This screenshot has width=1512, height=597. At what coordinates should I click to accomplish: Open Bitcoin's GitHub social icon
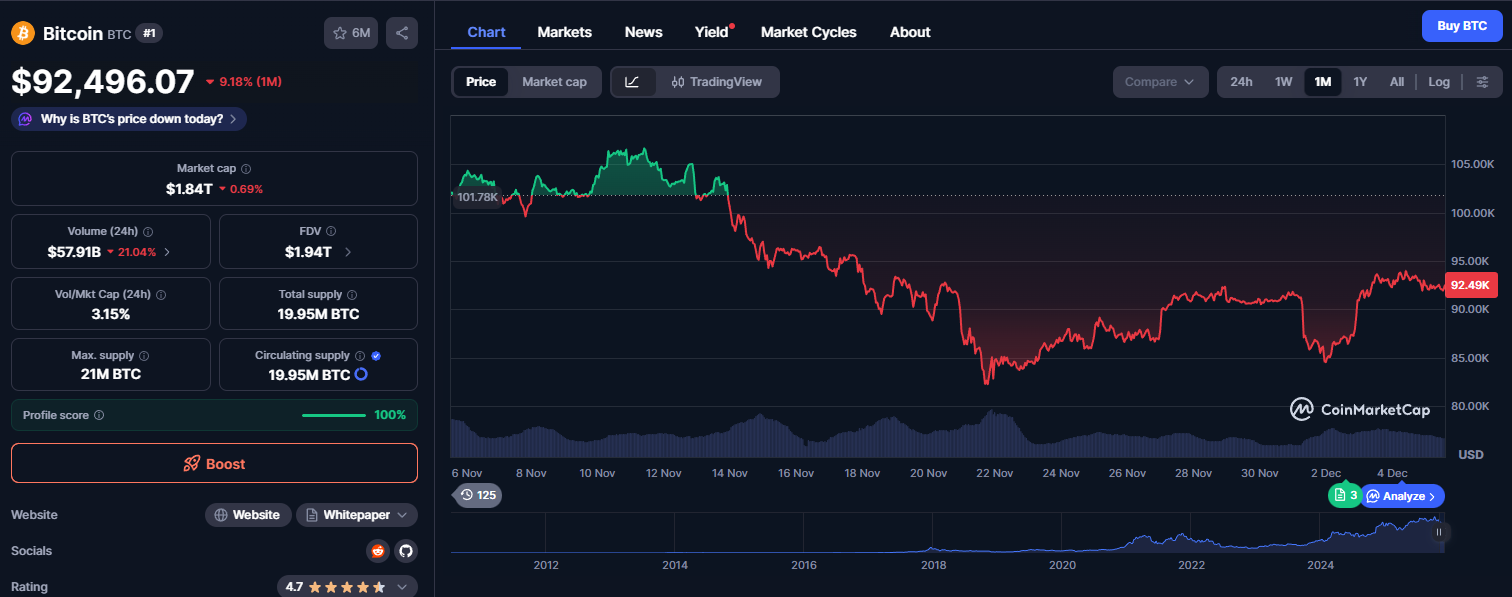405,551
